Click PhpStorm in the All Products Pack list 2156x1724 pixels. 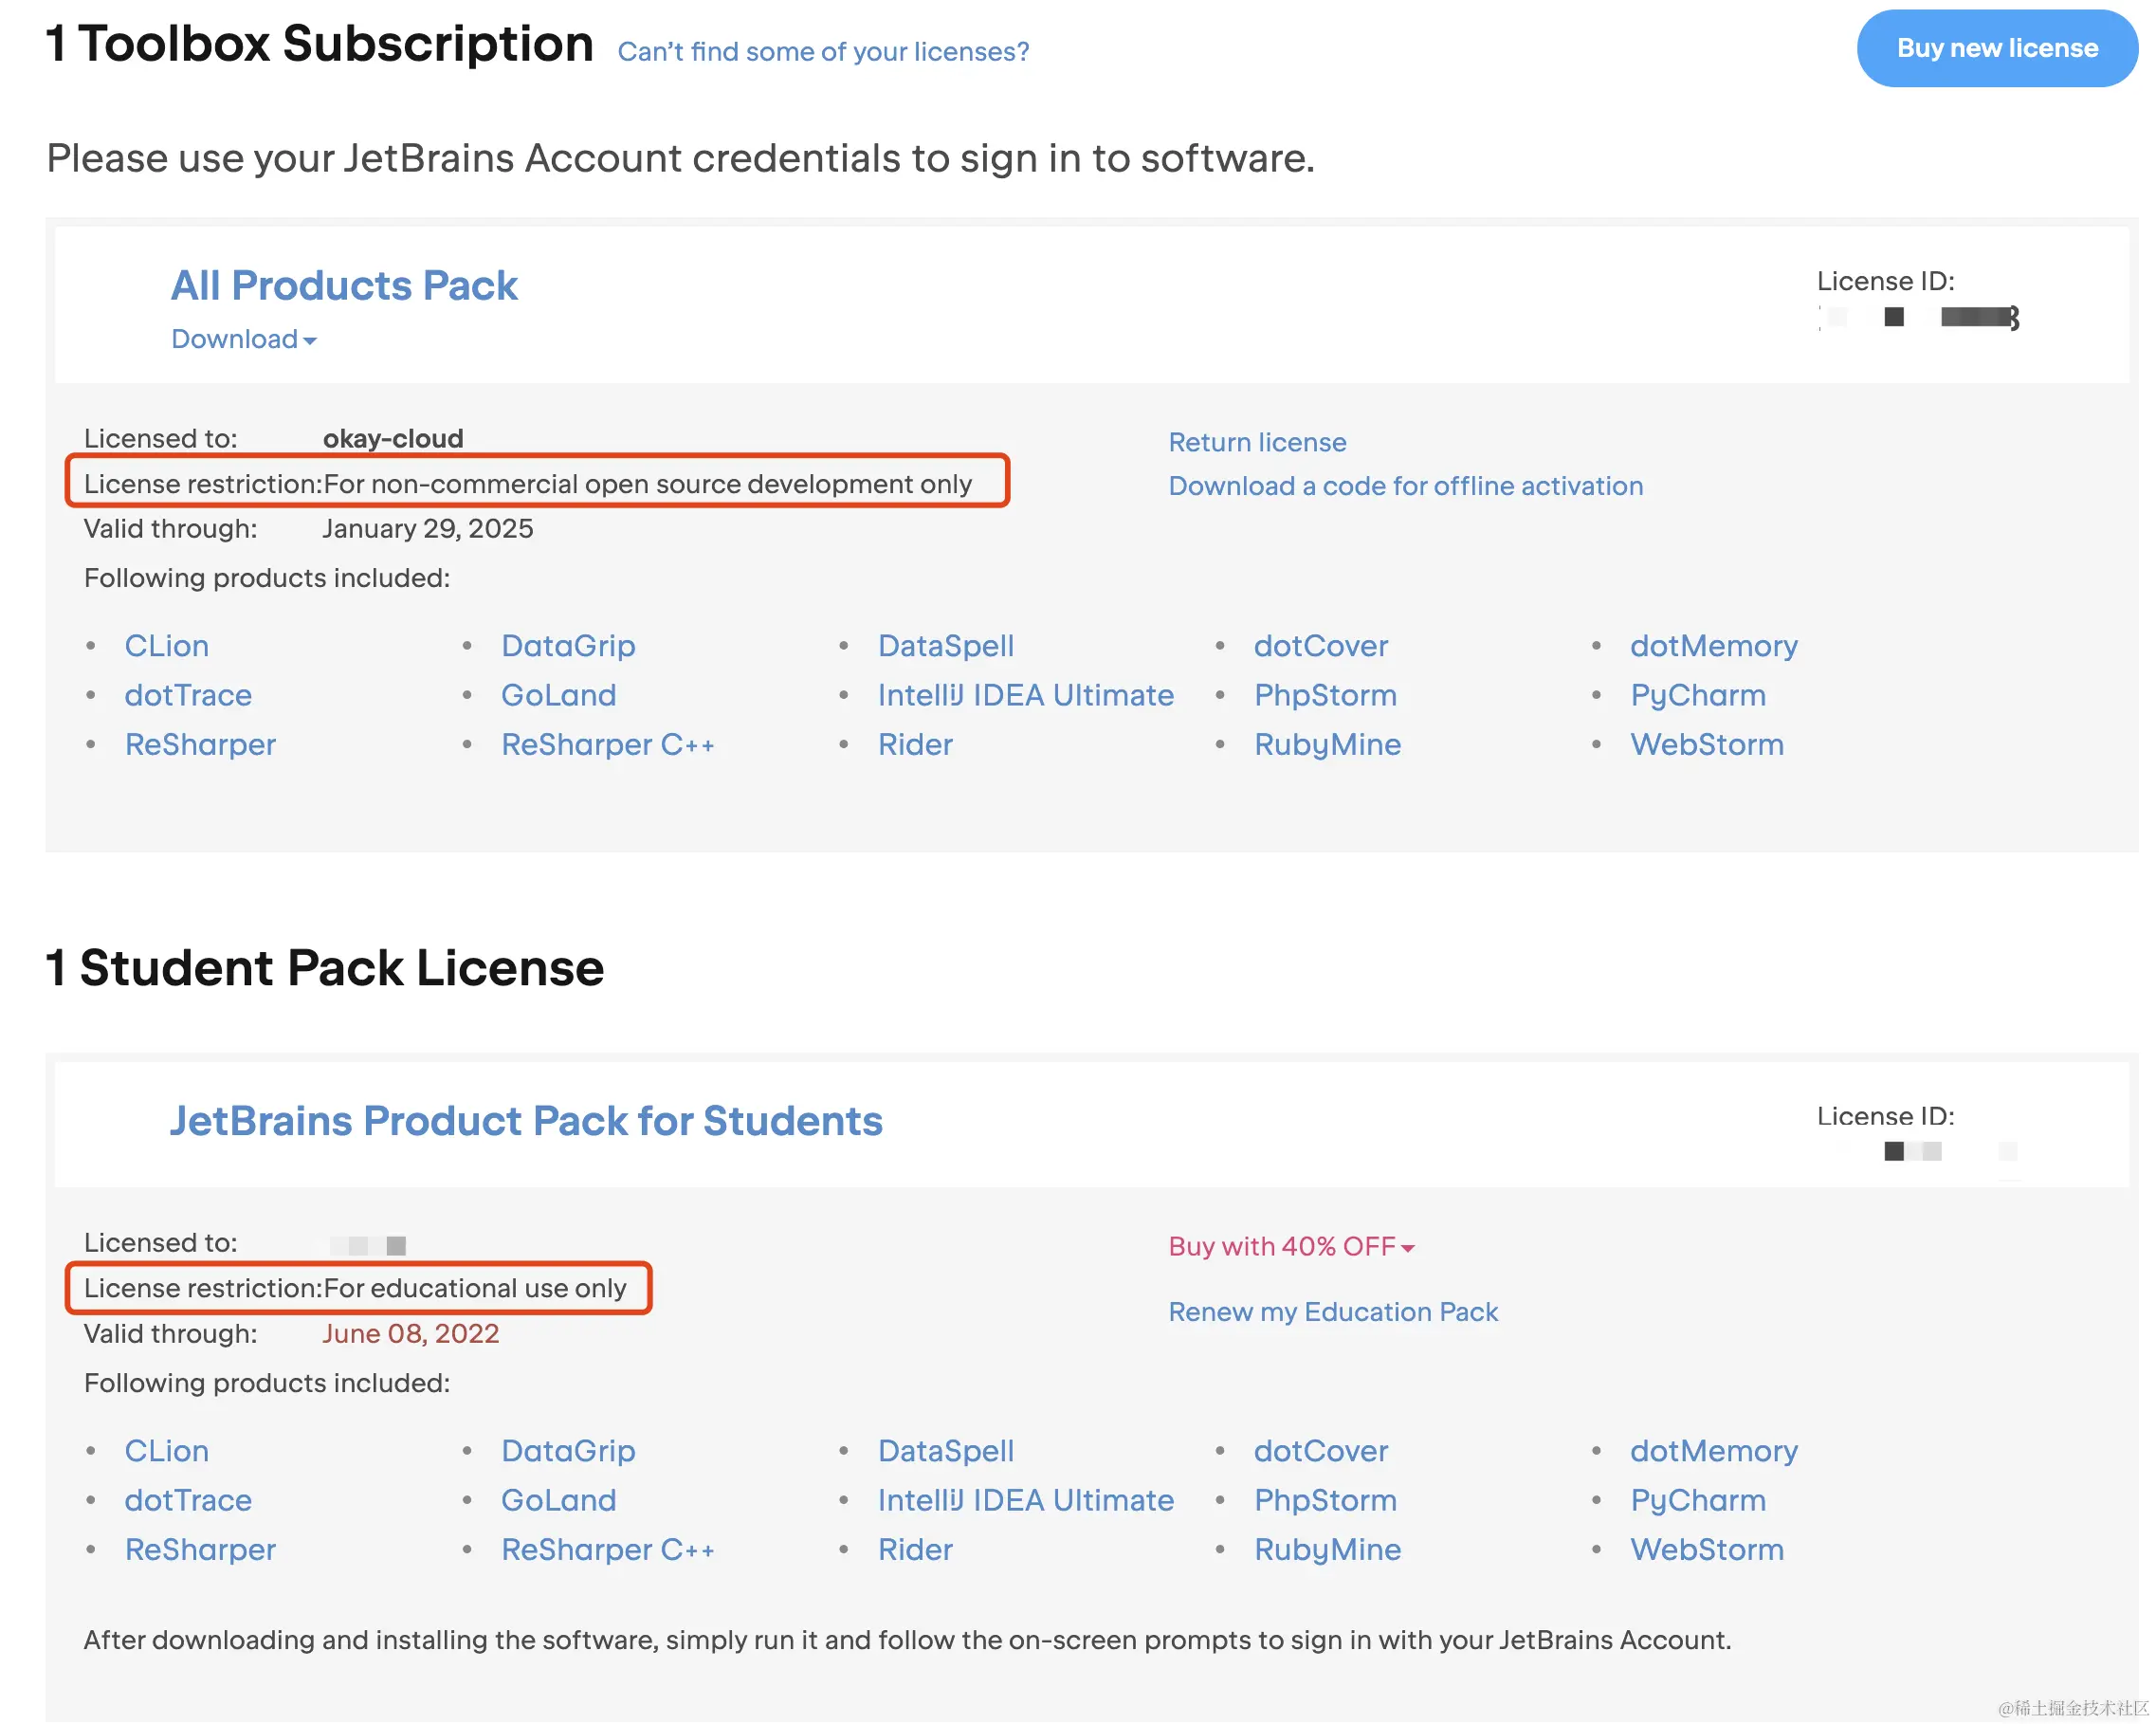[x=1325, y=695]
